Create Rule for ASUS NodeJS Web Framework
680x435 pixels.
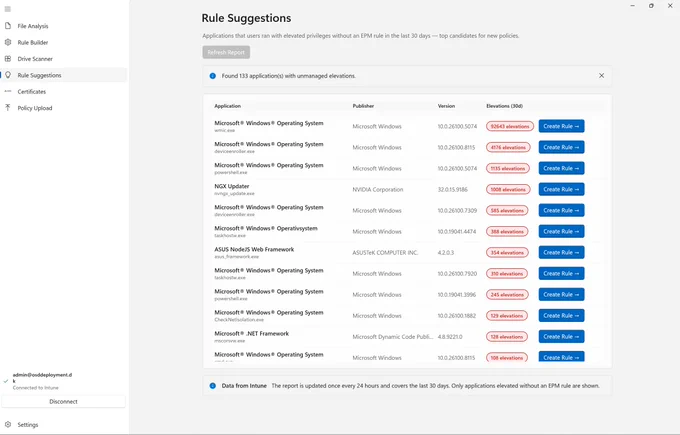(x=561, y=252)
